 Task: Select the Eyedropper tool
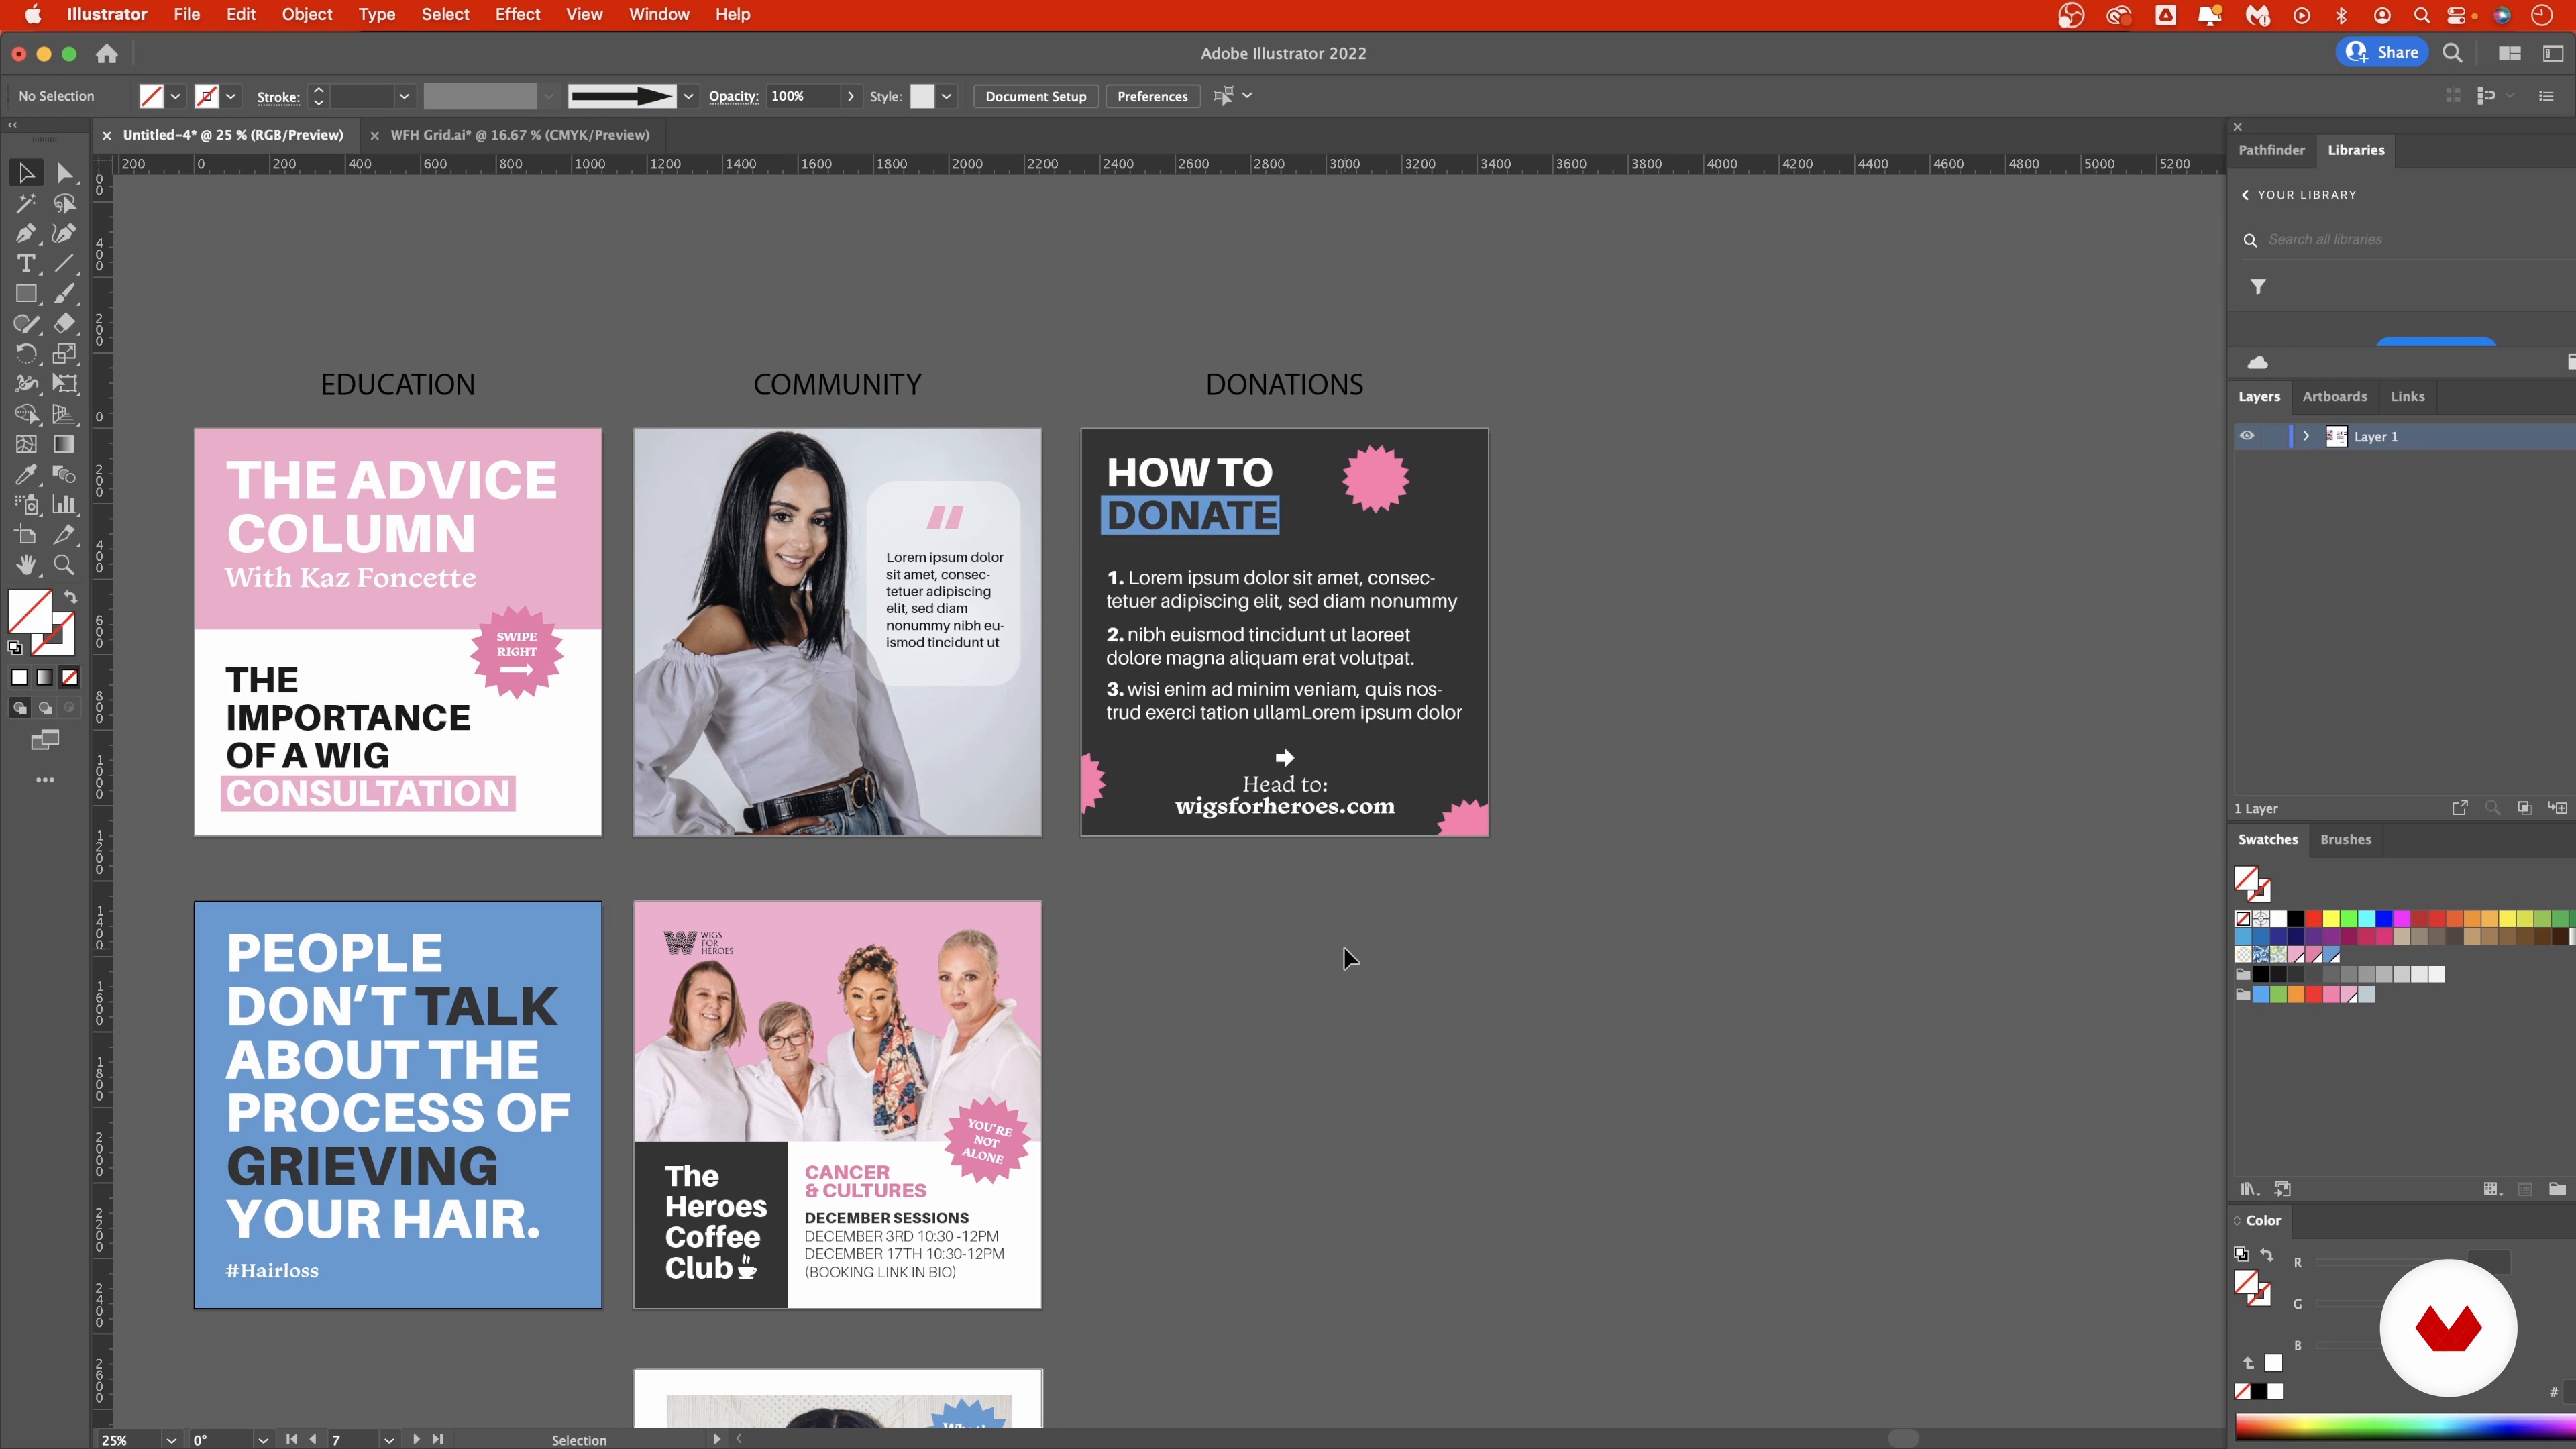pyautogui.click(x=26, y=474)
